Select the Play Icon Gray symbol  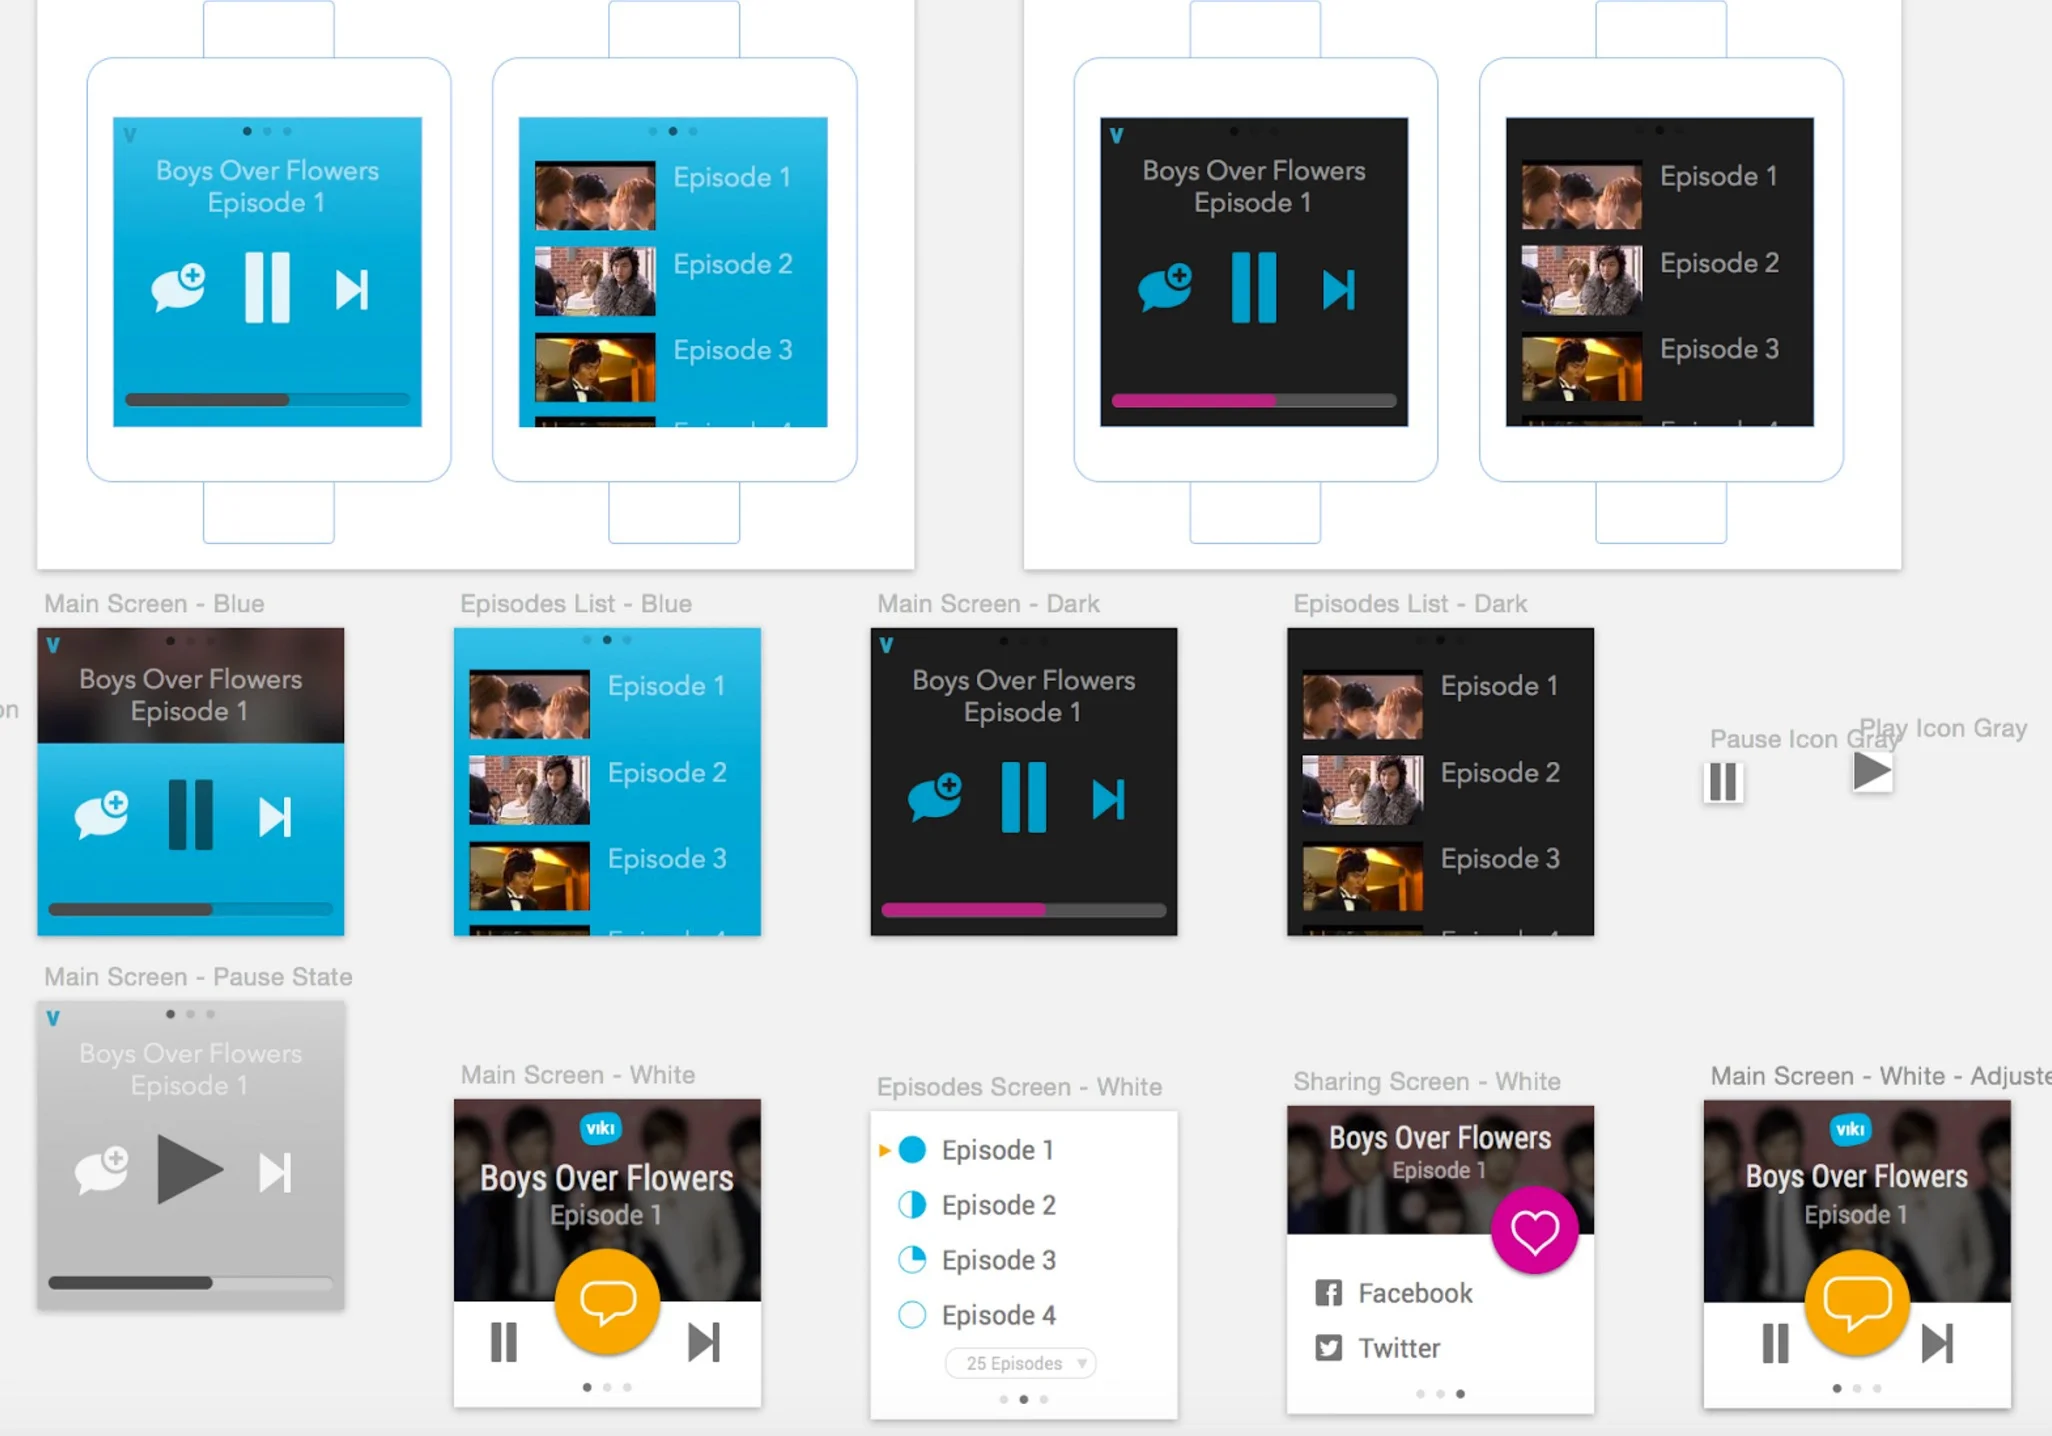1872,771
